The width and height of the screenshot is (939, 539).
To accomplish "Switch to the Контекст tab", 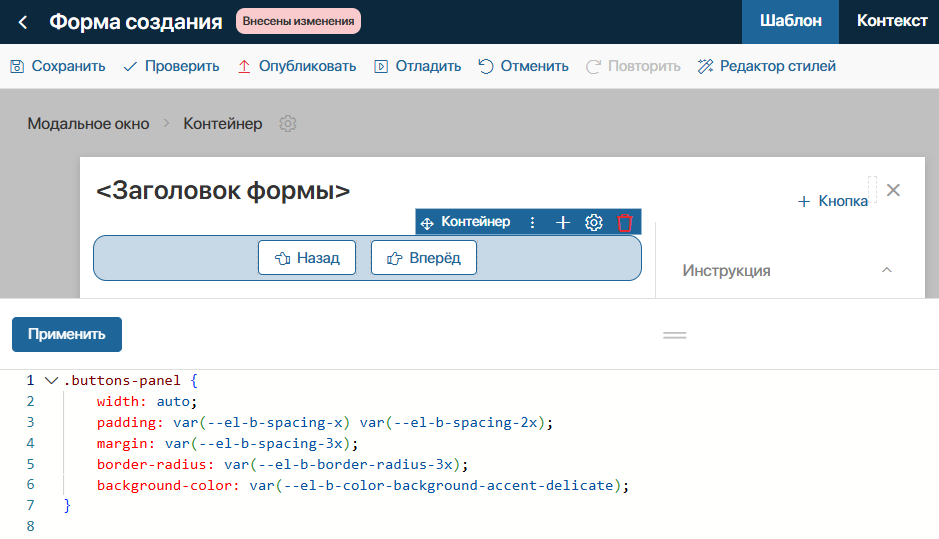I will tap(892, 22).
